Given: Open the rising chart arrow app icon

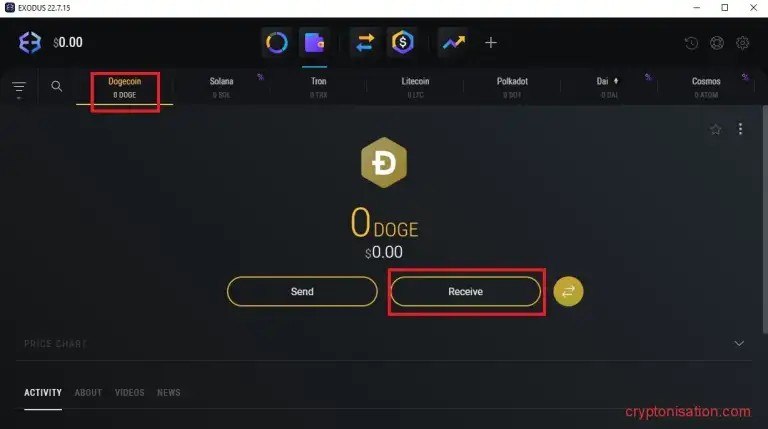Looking at the screenshot, I should point(454,43).
